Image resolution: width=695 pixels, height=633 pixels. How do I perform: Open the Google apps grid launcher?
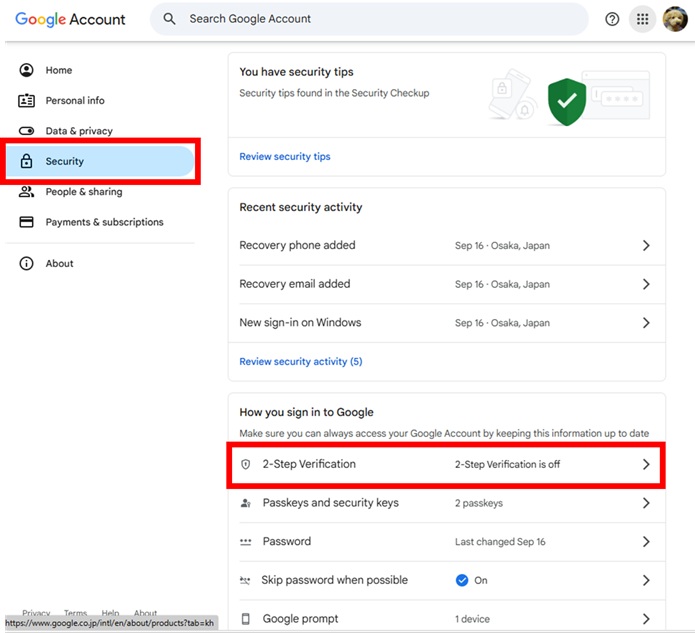643,19
